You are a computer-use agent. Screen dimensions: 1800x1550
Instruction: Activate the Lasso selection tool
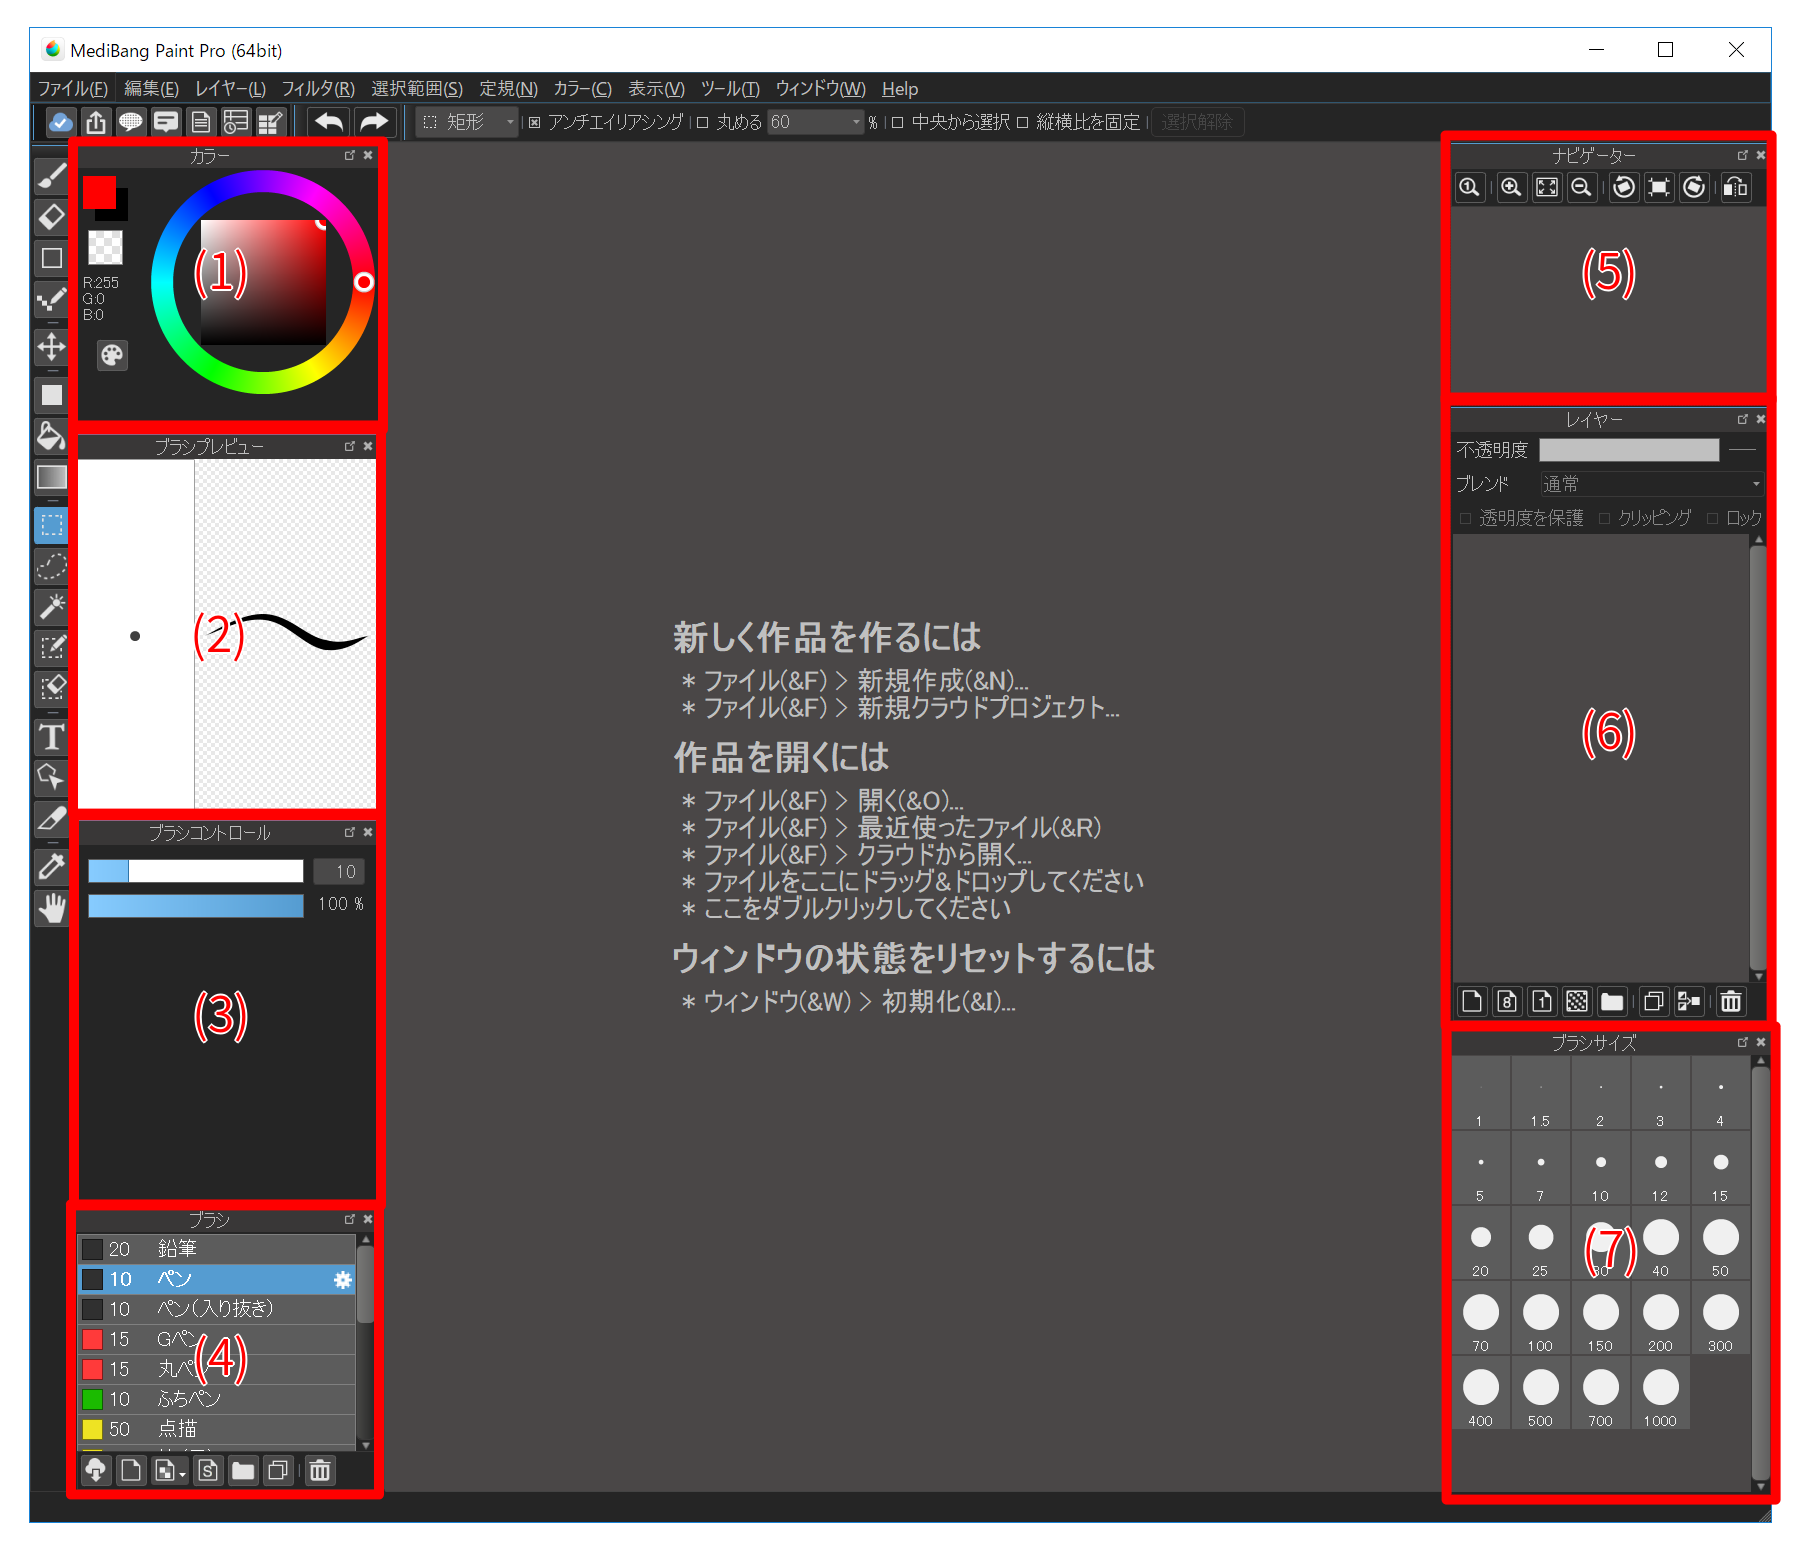(x=51, y=566)
